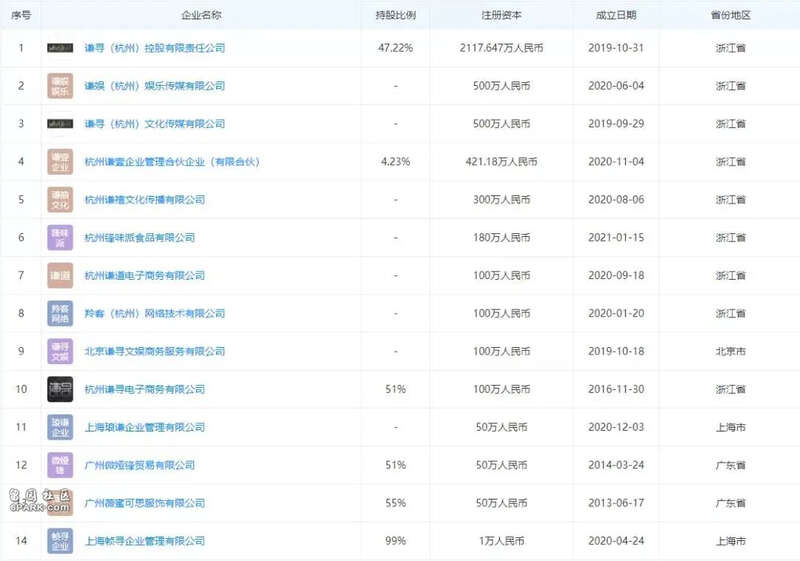The width and height of the screenshot is (800, 561).
Task: Open 谦寻（杭州）控股有限责任公司 company link
Action: click(155, 48)
